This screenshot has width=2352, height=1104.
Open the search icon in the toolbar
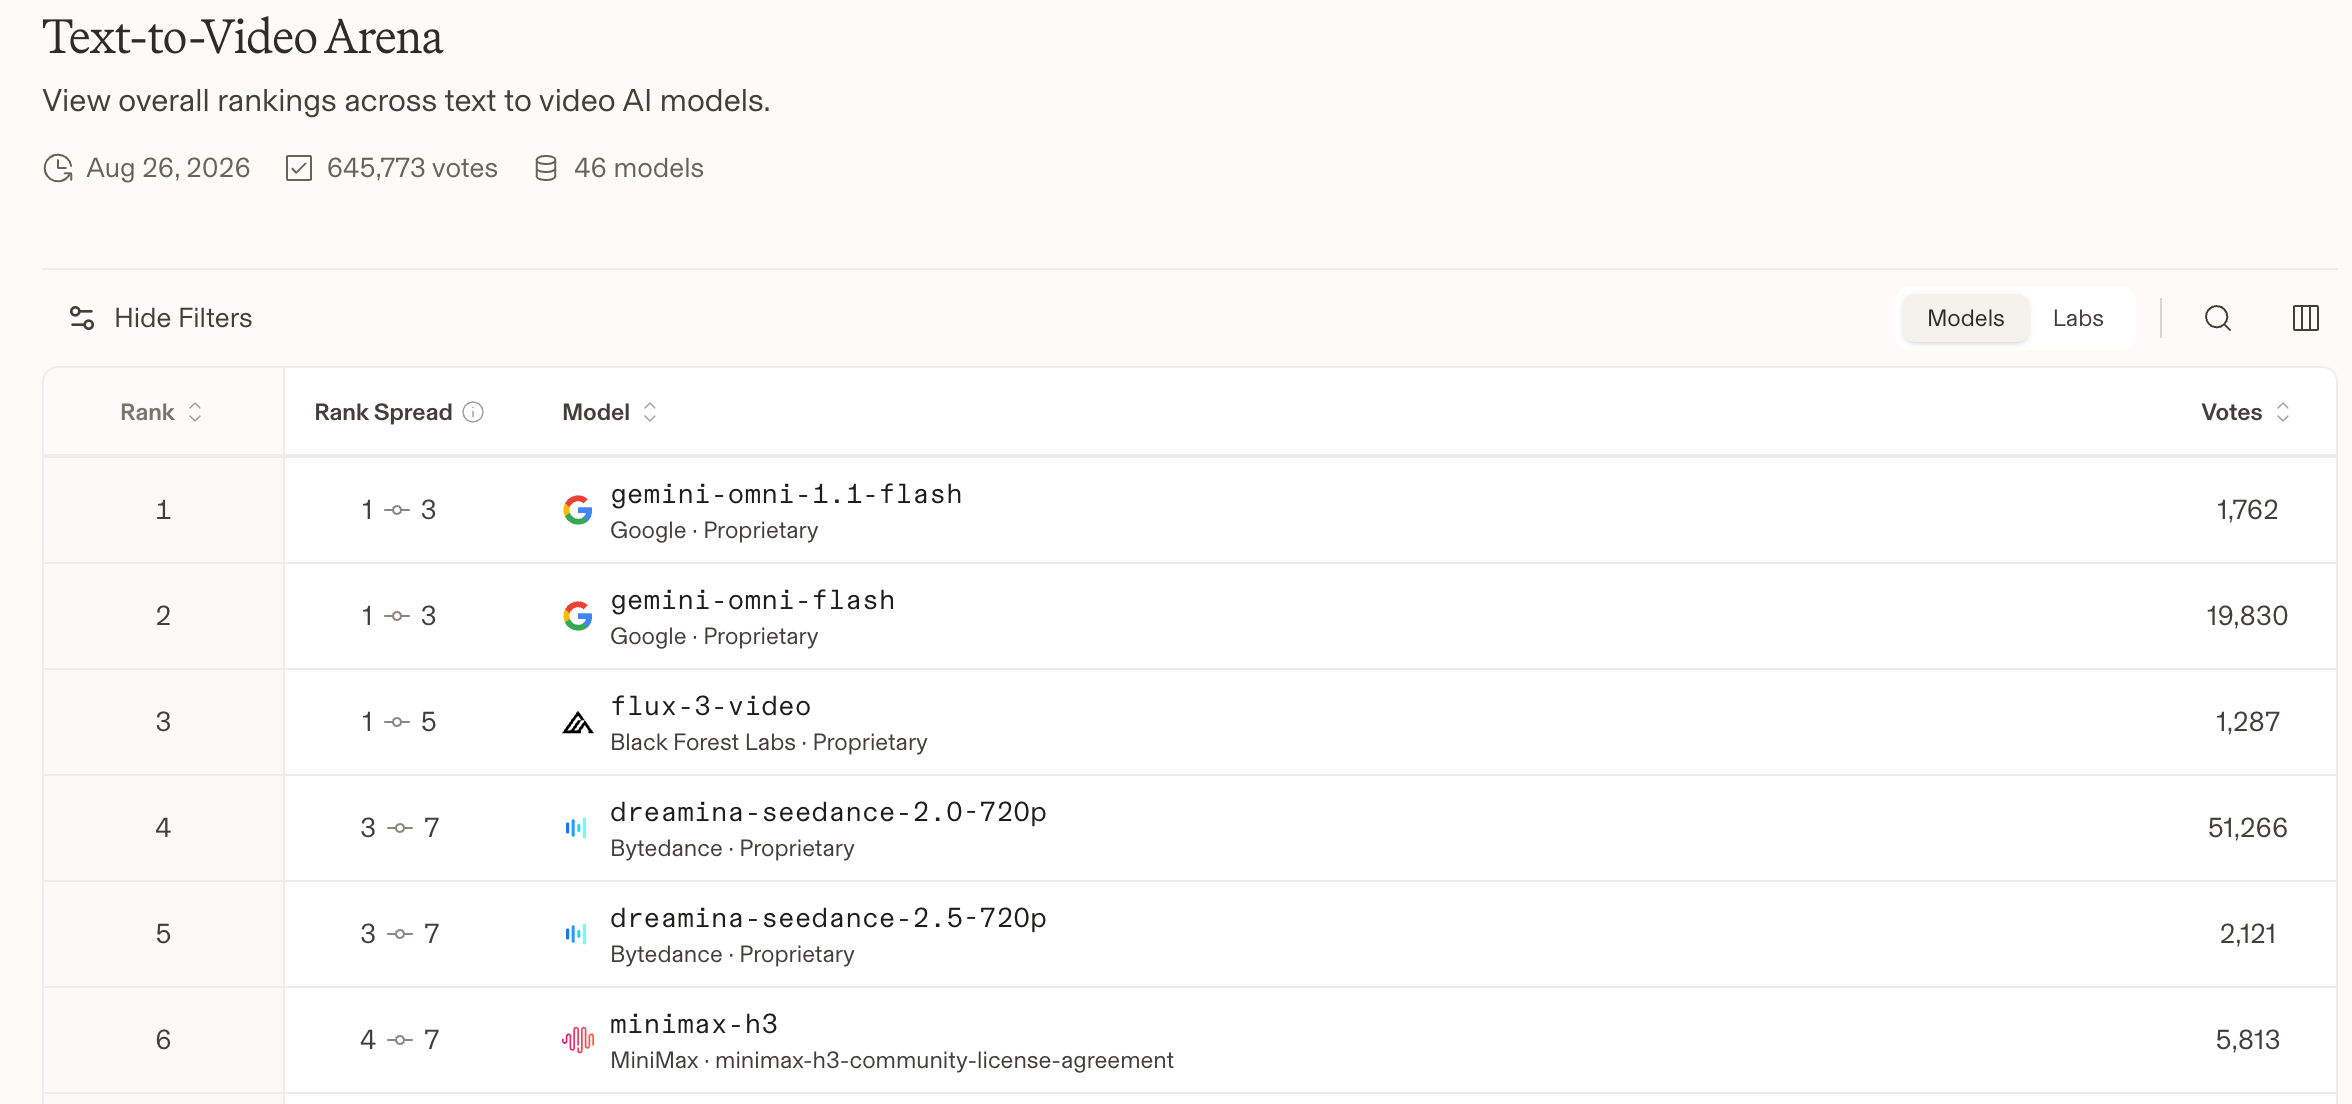point(2217,318)
